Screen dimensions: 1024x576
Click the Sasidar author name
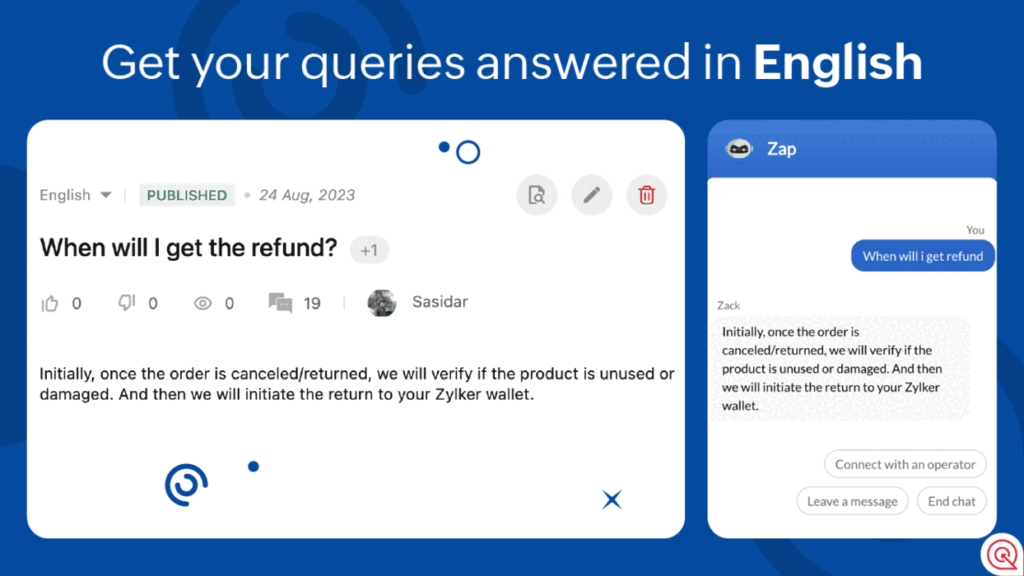[x=440, y=302]
